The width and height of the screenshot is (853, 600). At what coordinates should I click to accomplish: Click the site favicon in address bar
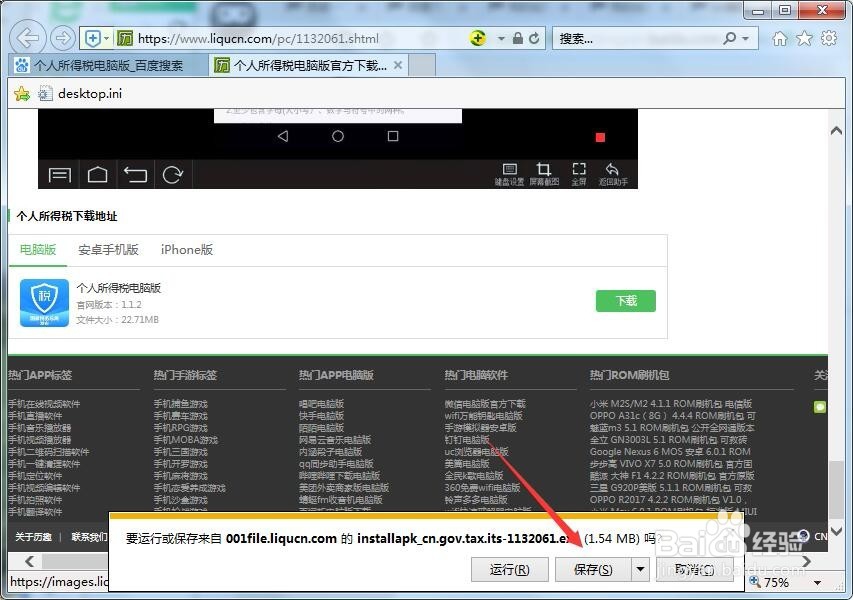pos(125,38)
